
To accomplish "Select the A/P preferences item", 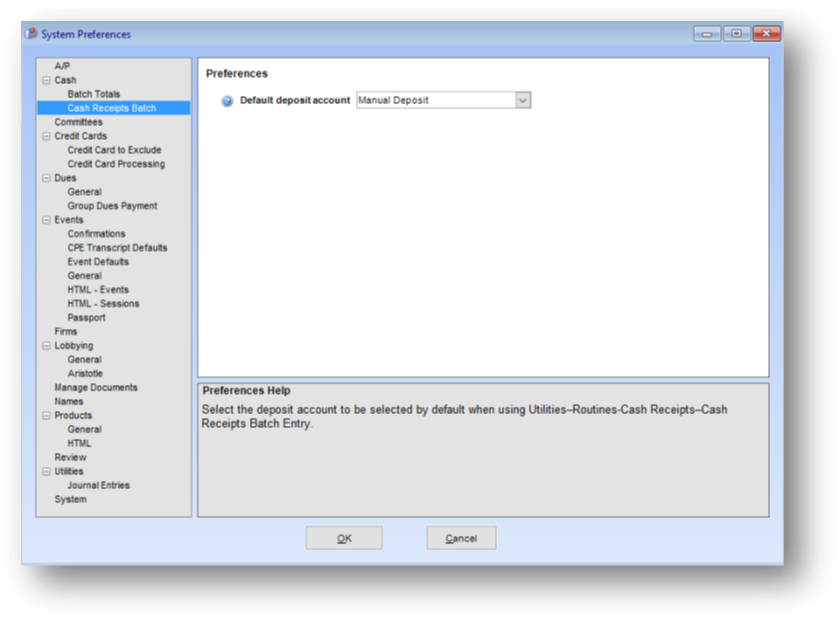I will tap(62, 66).
